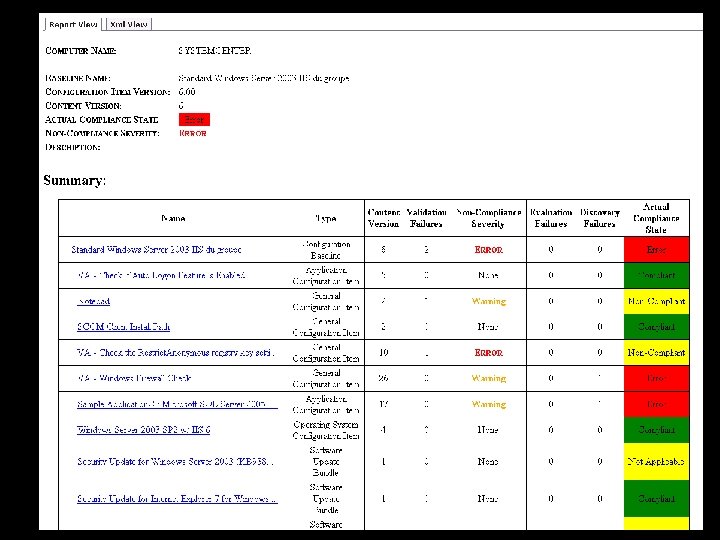Click the Name column header
This screenshot has height=540, width=720.
click(x=173, y=218)
